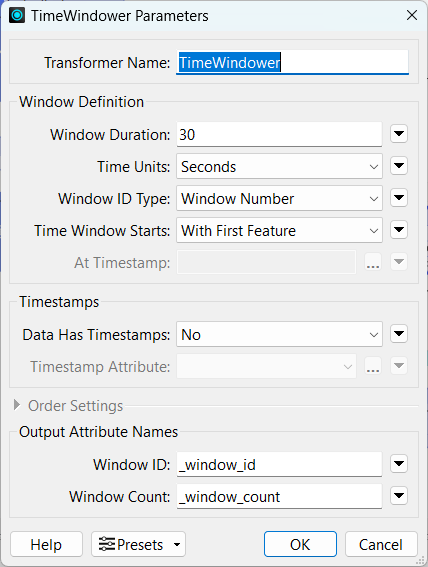The image size is (428, 567).
Task: Click into the Window Duration field
Action: pos(279,135)
